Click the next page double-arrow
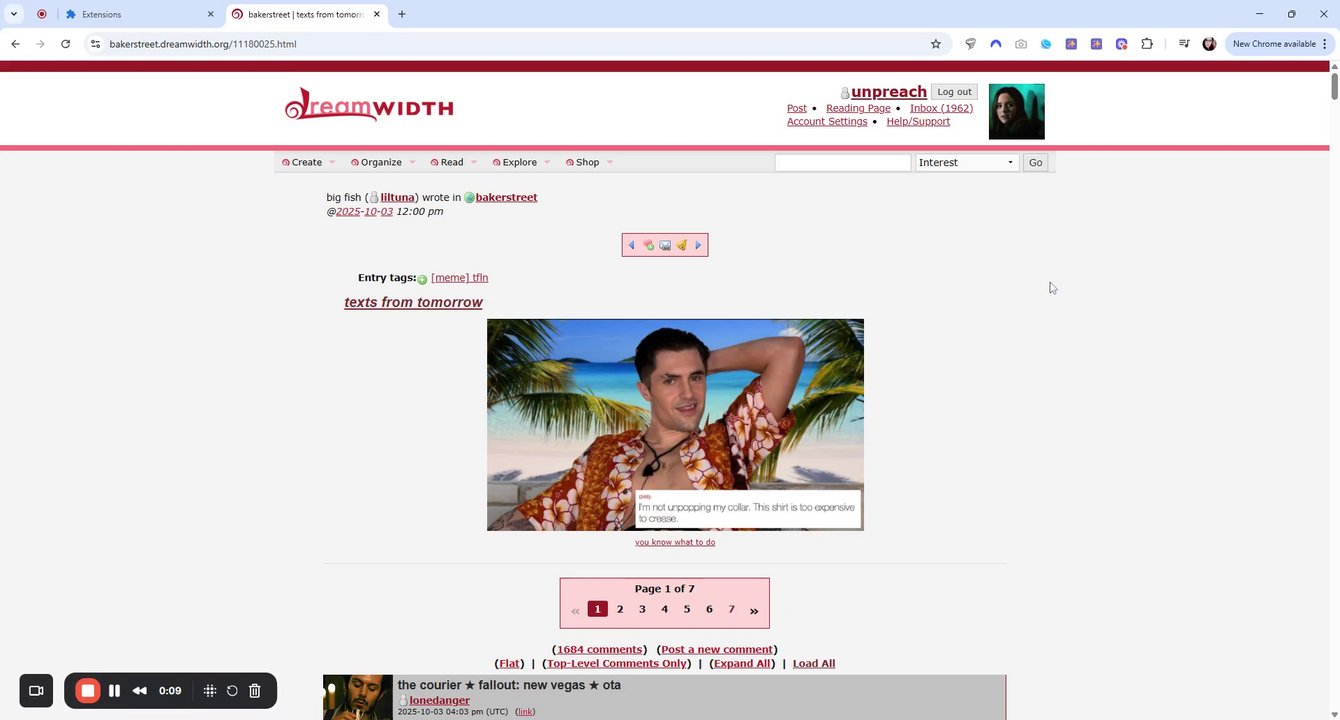 pos(754,610)
